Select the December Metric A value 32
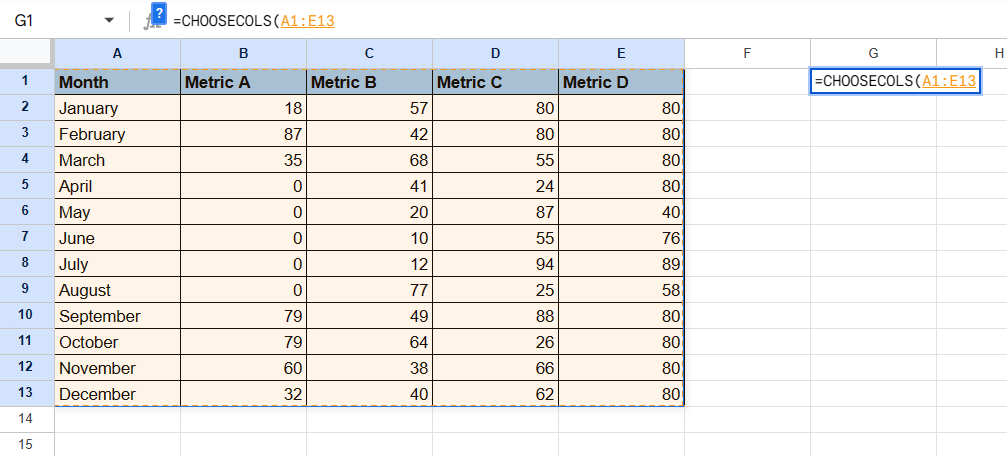The height and width of the screenshot is (456, 1007). pyautogui.click(x=243, y=394)
